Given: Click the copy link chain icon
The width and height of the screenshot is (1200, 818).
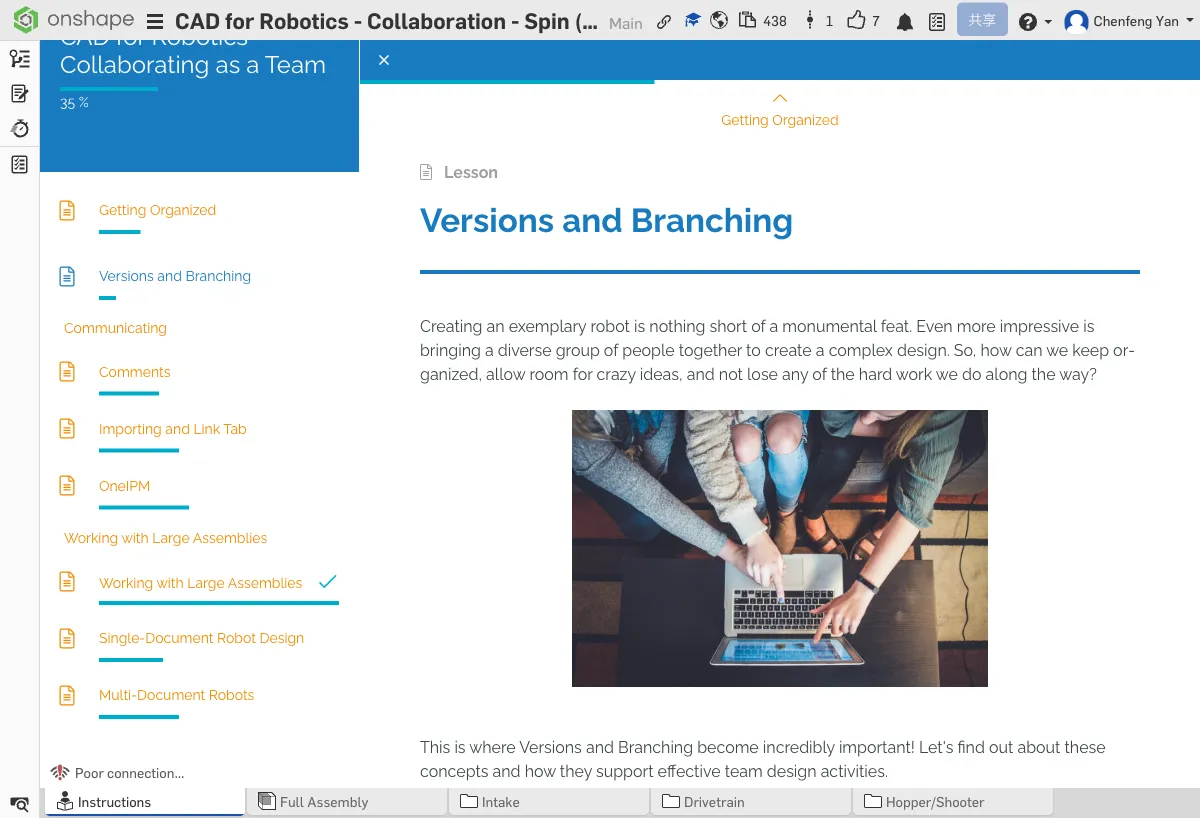Looking at the screenshot, I should (664, 22).
